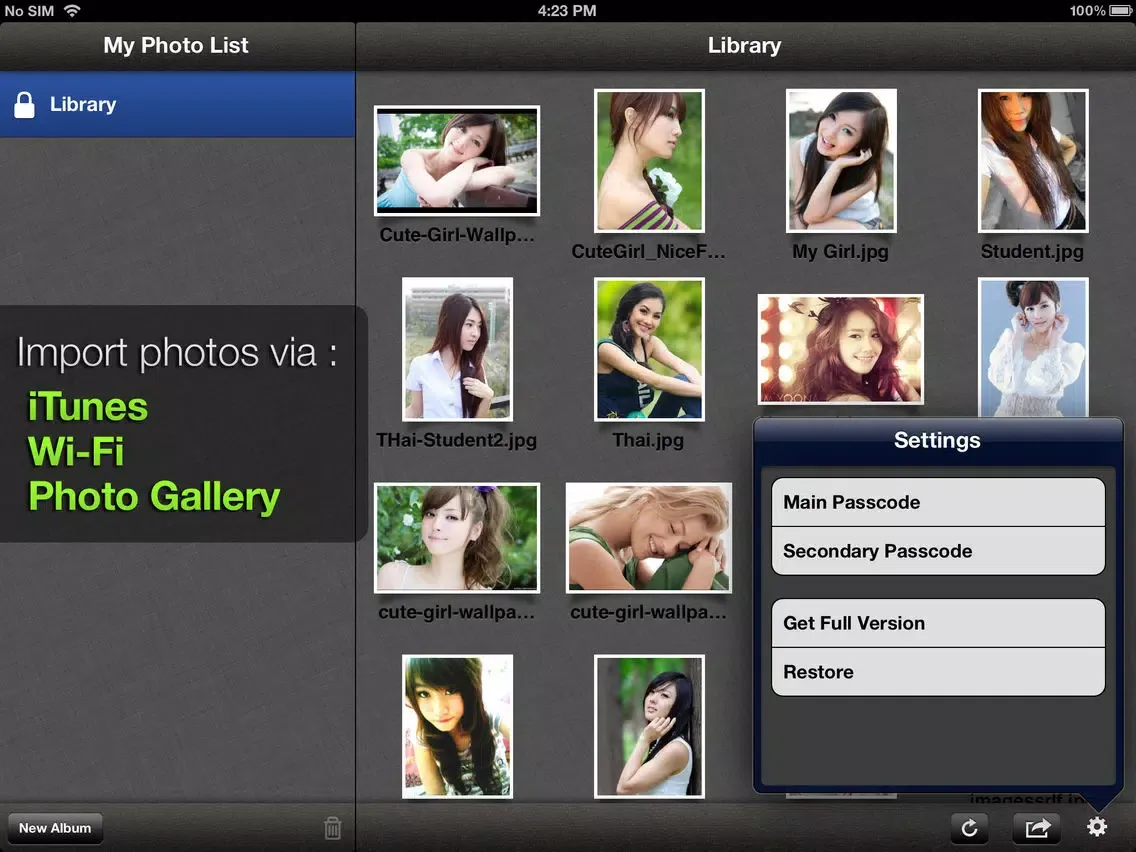Tap the lock icon beside Library
This screenshot has width=1136, height=852.
pyautogui.click(x=25, y=105)
